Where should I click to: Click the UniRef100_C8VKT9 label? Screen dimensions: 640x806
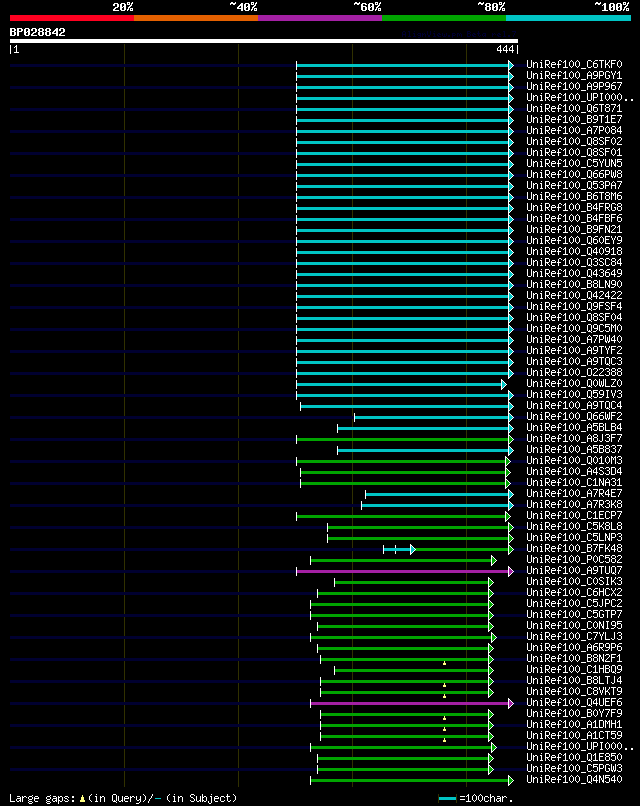coord(574,692)
